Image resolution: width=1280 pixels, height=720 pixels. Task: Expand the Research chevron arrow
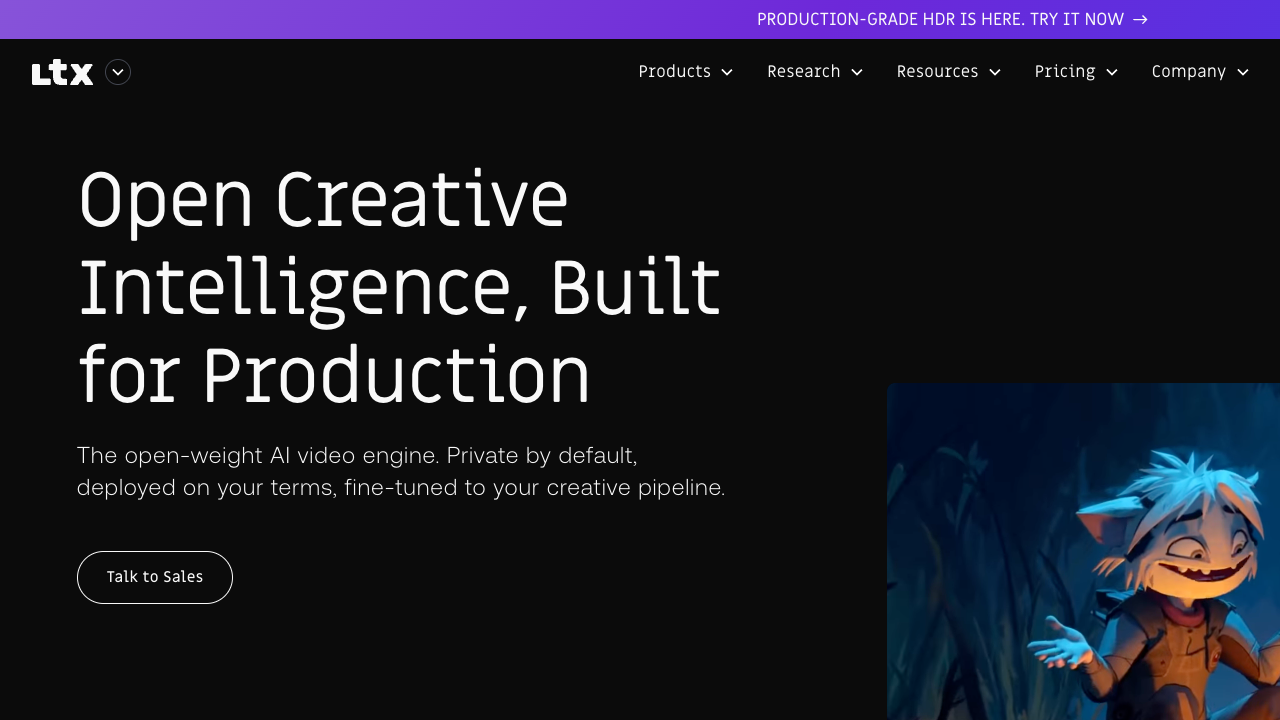pos(857,72)
